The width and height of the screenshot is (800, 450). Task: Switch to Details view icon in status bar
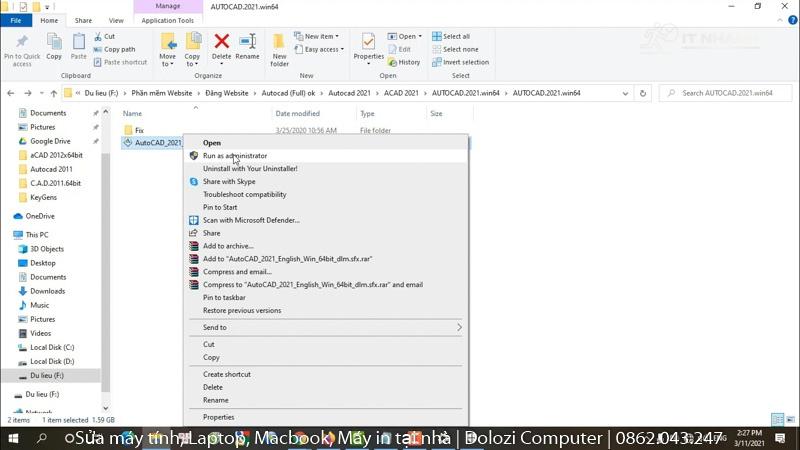coord(778,419)
